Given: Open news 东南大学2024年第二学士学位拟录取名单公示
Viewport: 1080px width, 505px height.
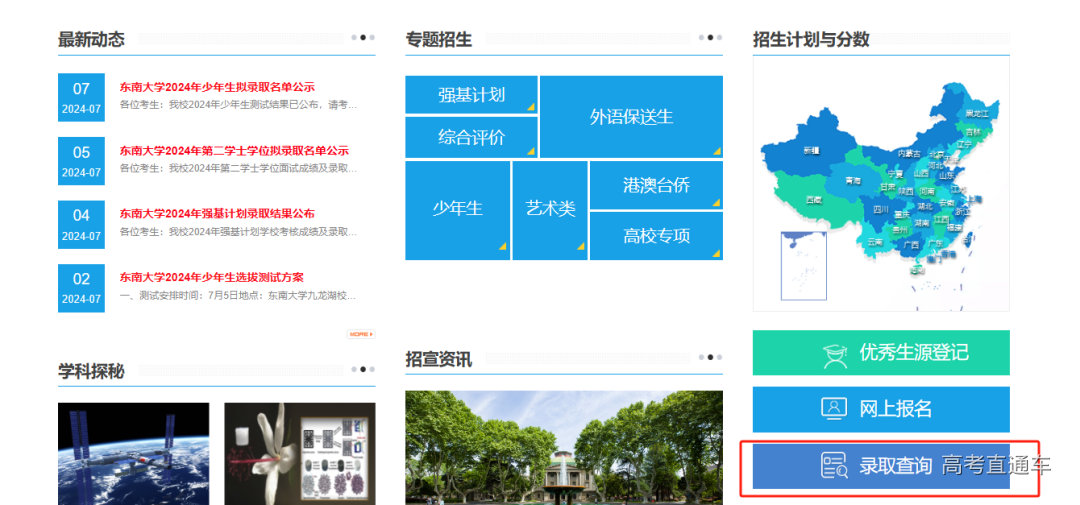Looking at the screenshot, I should pyautogui.click(x=234, y=151).
